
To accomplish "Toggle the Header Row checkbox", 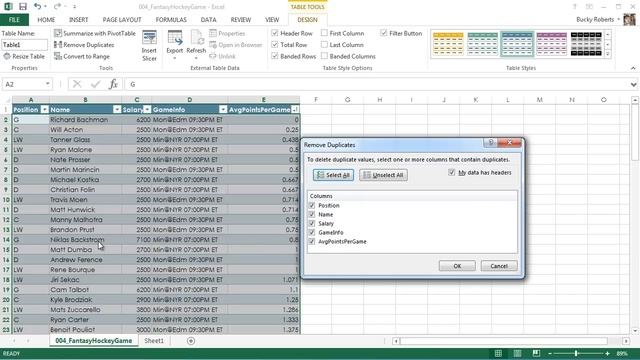I will pos(275,33).
